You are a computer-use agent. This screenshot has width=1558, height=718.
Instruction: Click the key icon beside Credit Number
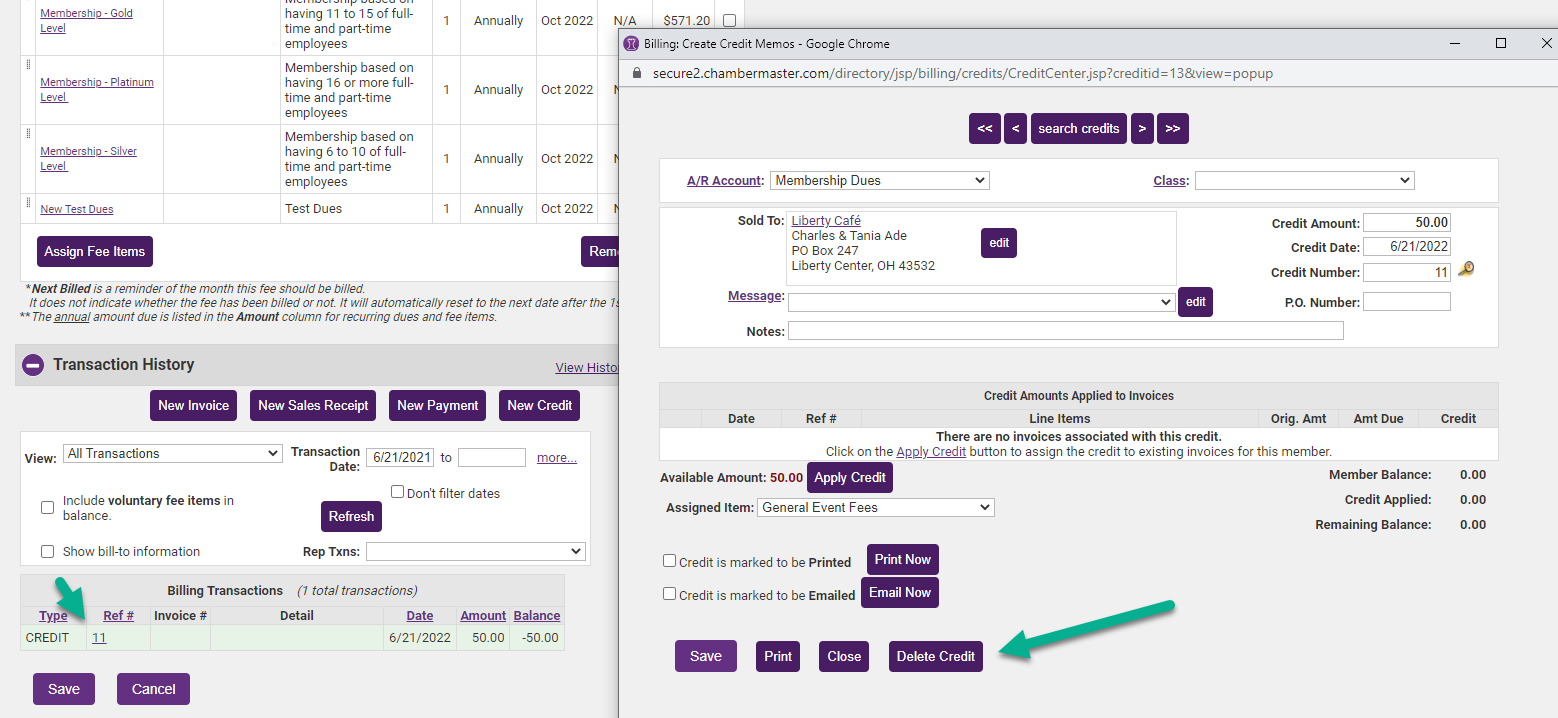coord(1466,270)
